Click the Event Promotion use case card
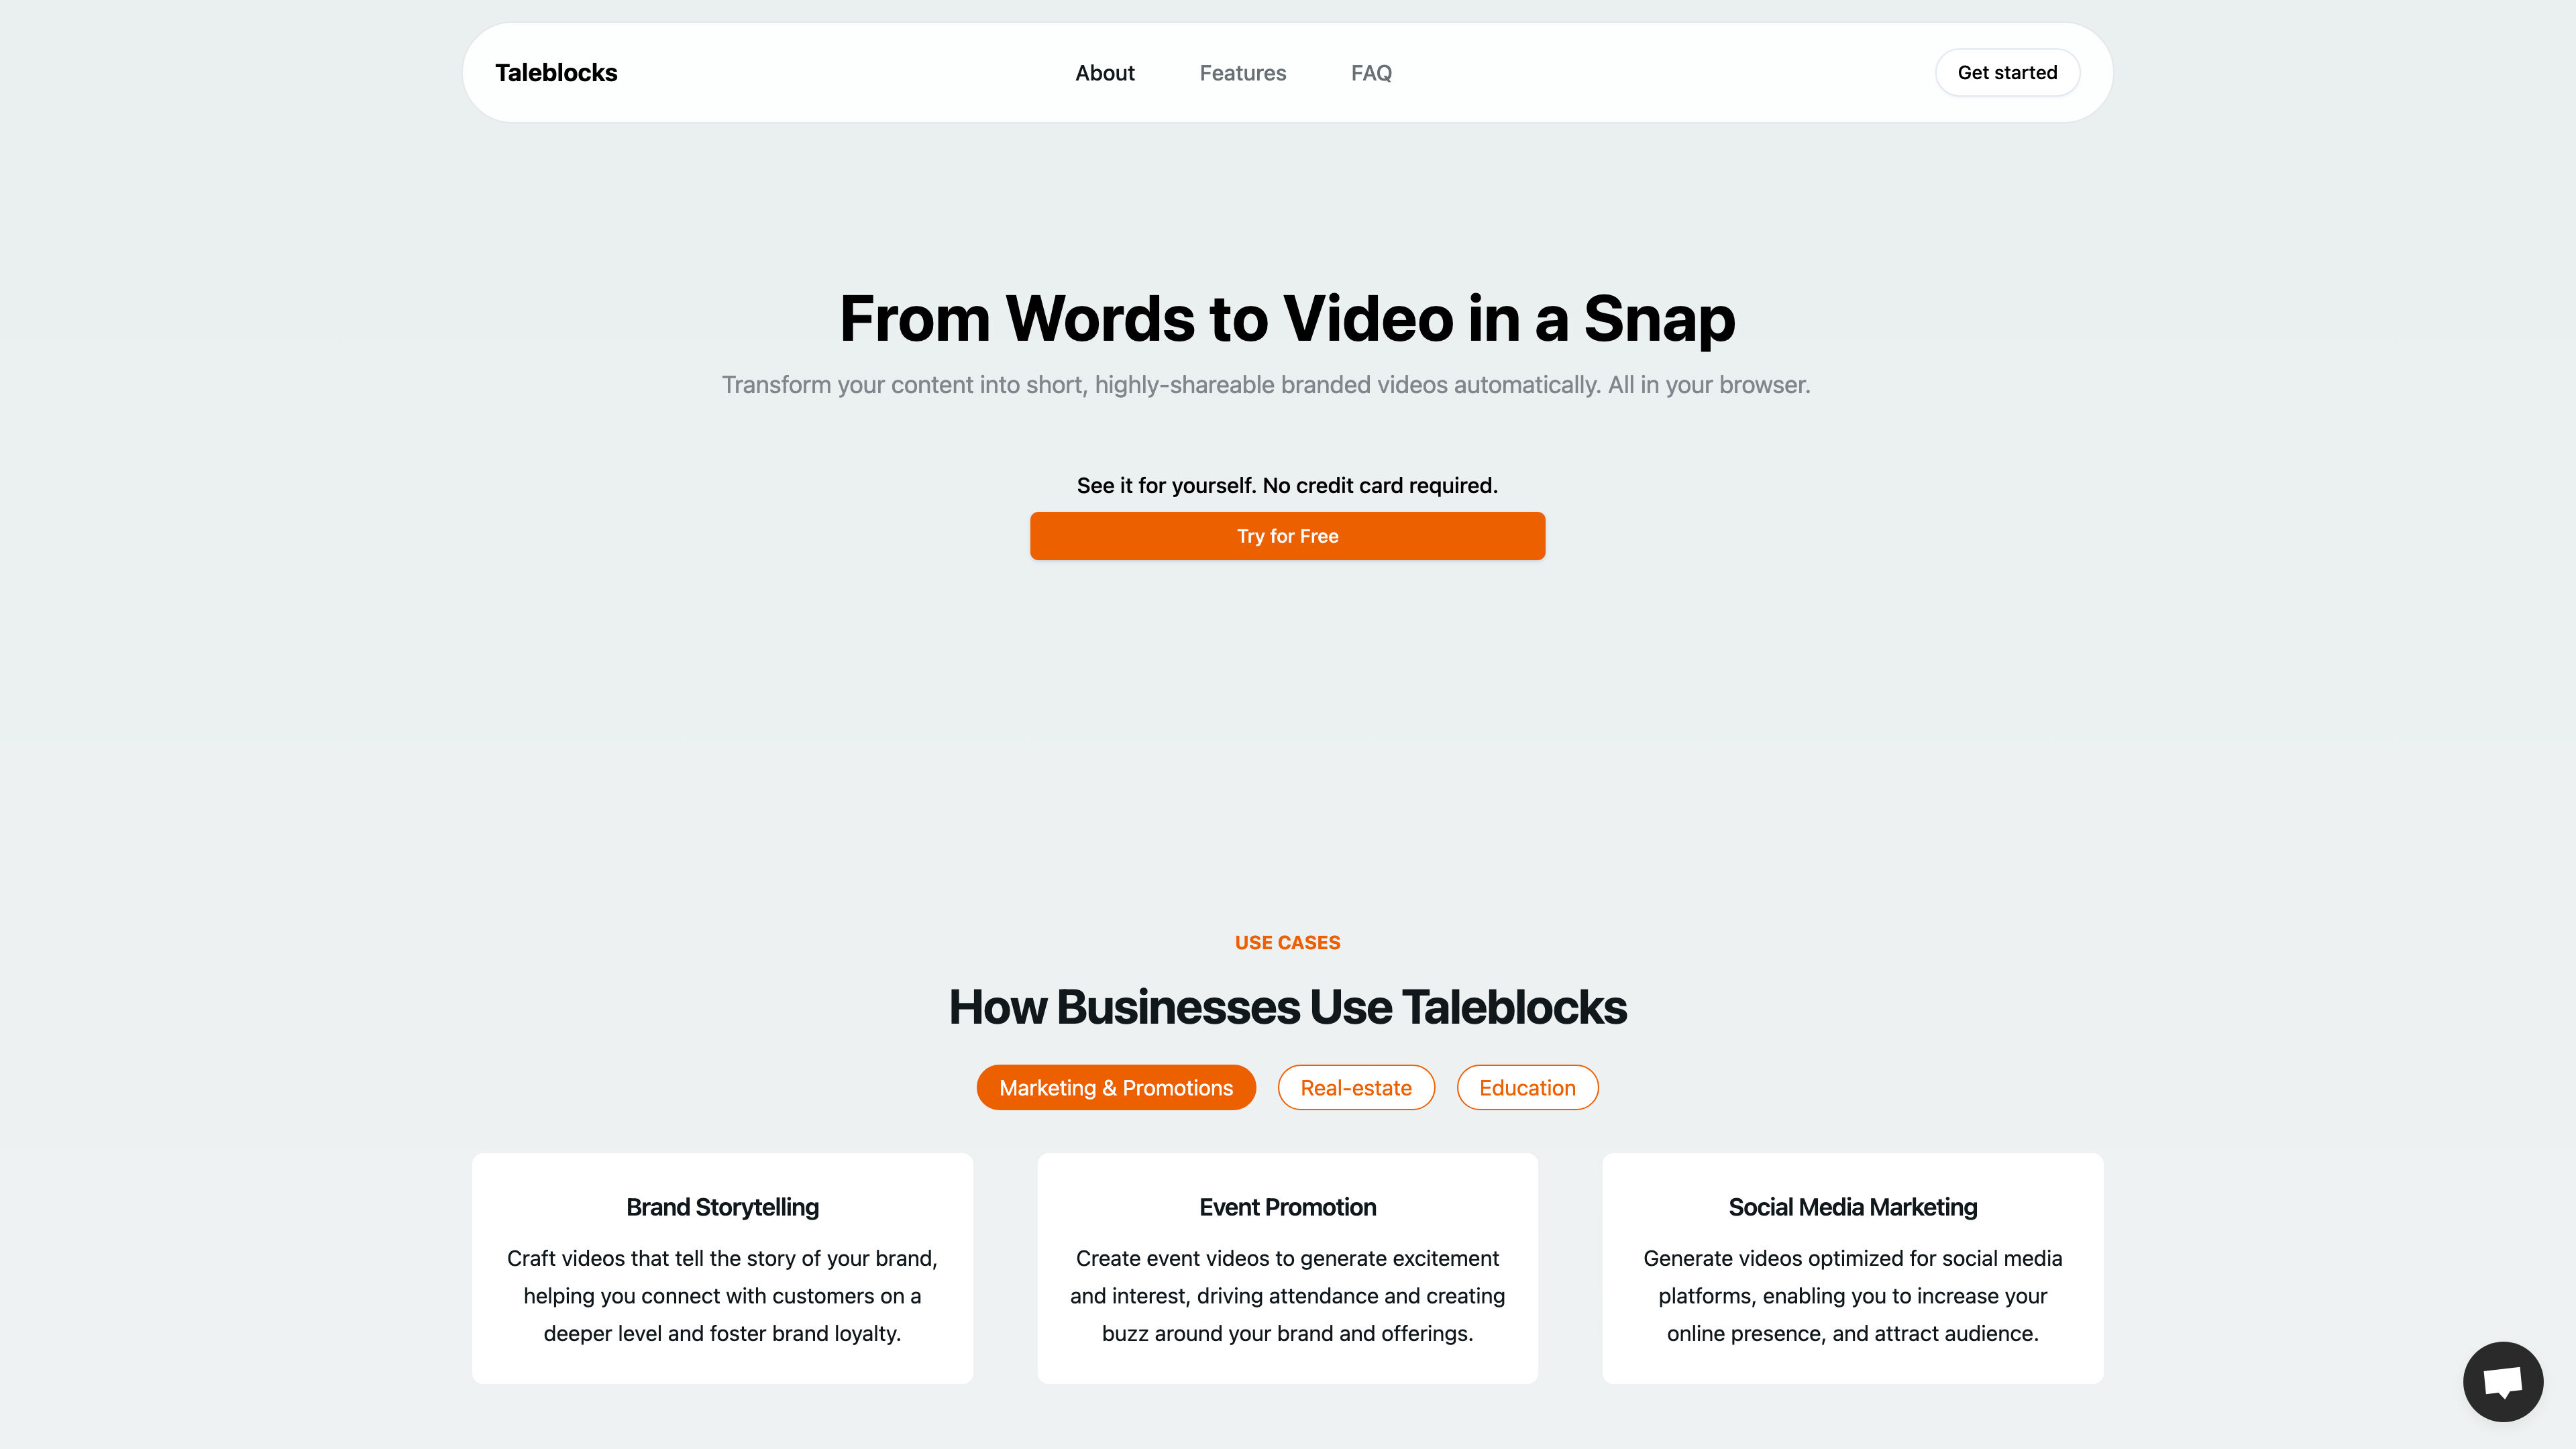Screen dimensions: 2576x1449 (x=1288, y=1267)
